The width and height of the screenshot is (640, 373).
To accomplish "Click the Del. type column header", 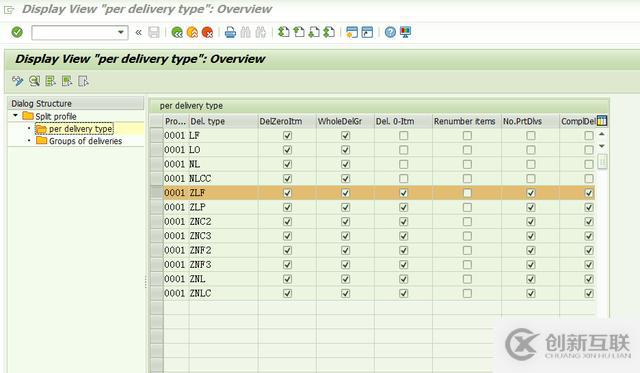I will coord(223,121).
